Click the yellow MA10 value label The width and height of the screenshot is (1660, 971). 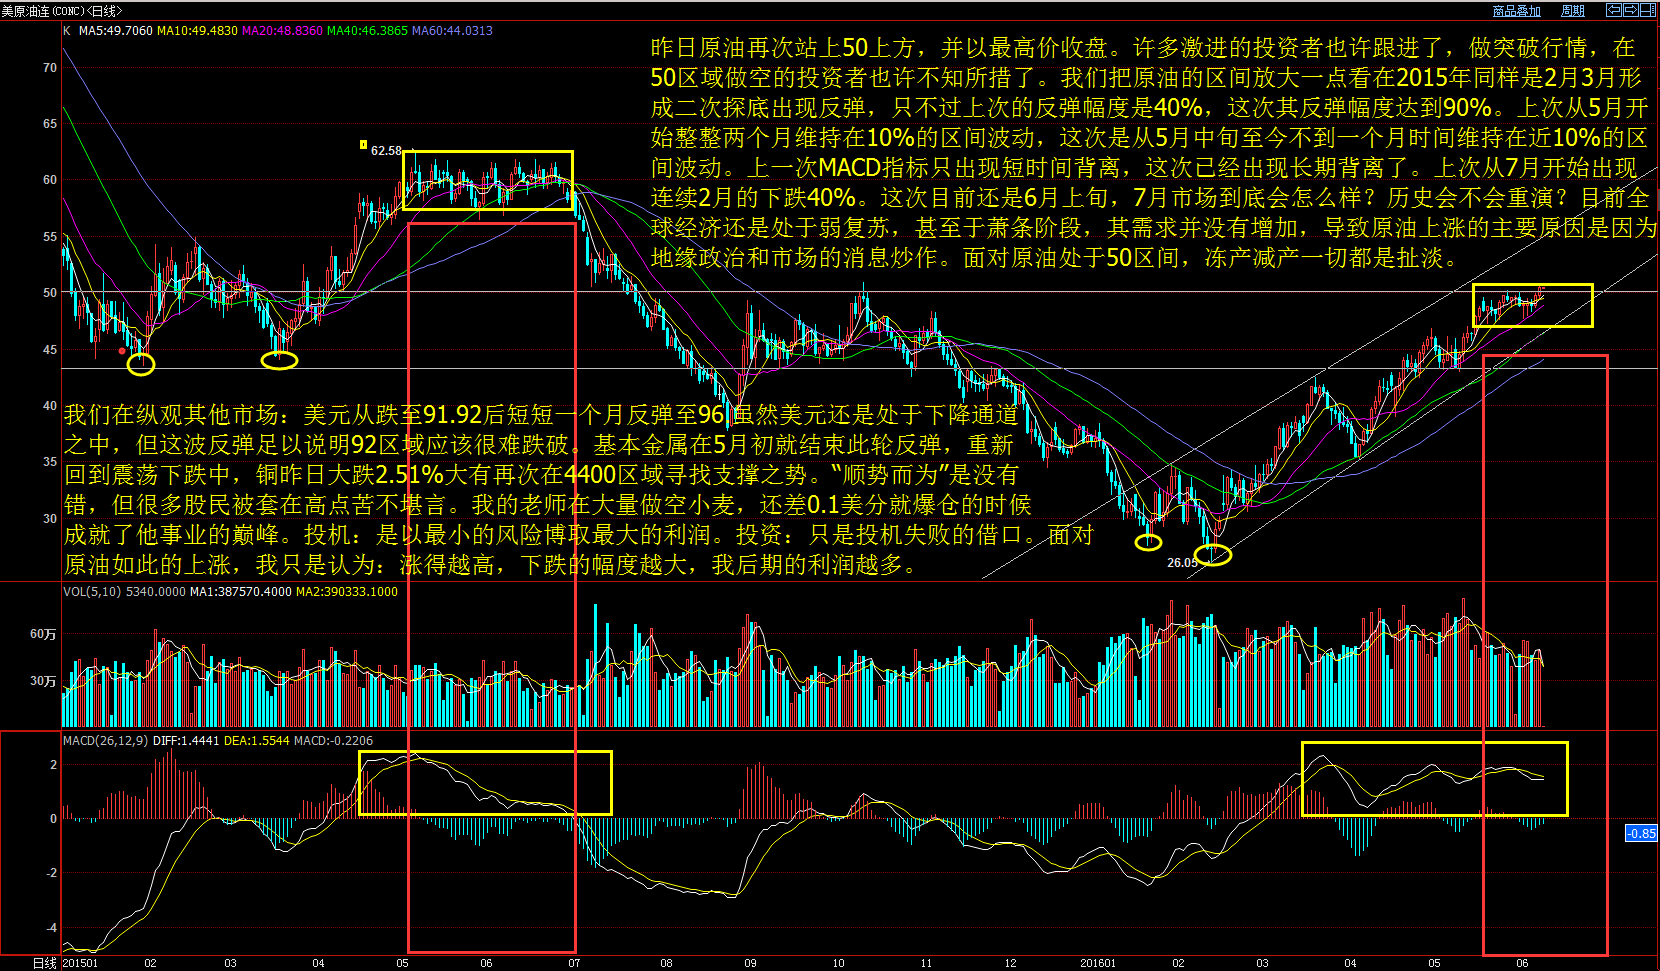point(198,31)
